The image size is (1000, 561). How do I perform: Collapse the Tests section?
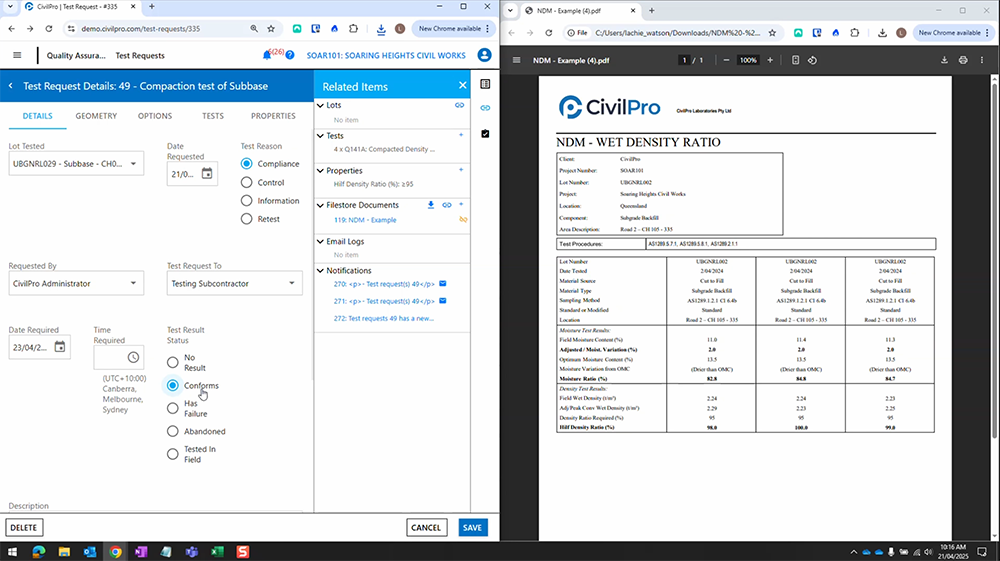click(x=320, y=136)
